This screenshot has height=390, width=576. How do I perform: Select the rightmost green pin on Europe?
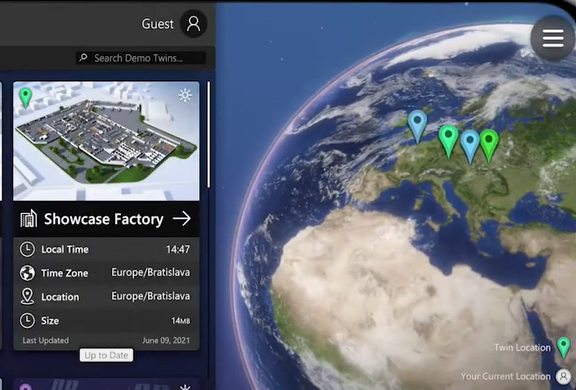[x=489, y=145]
